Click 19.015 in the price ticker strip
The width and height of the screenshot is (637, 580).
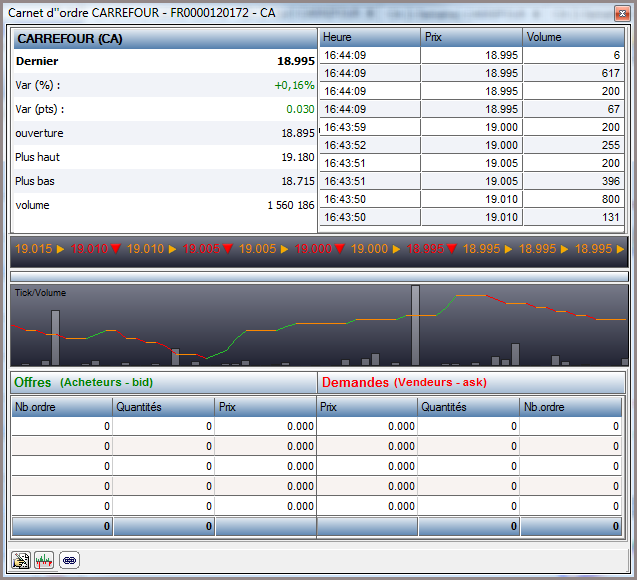[x=34, y=249]
